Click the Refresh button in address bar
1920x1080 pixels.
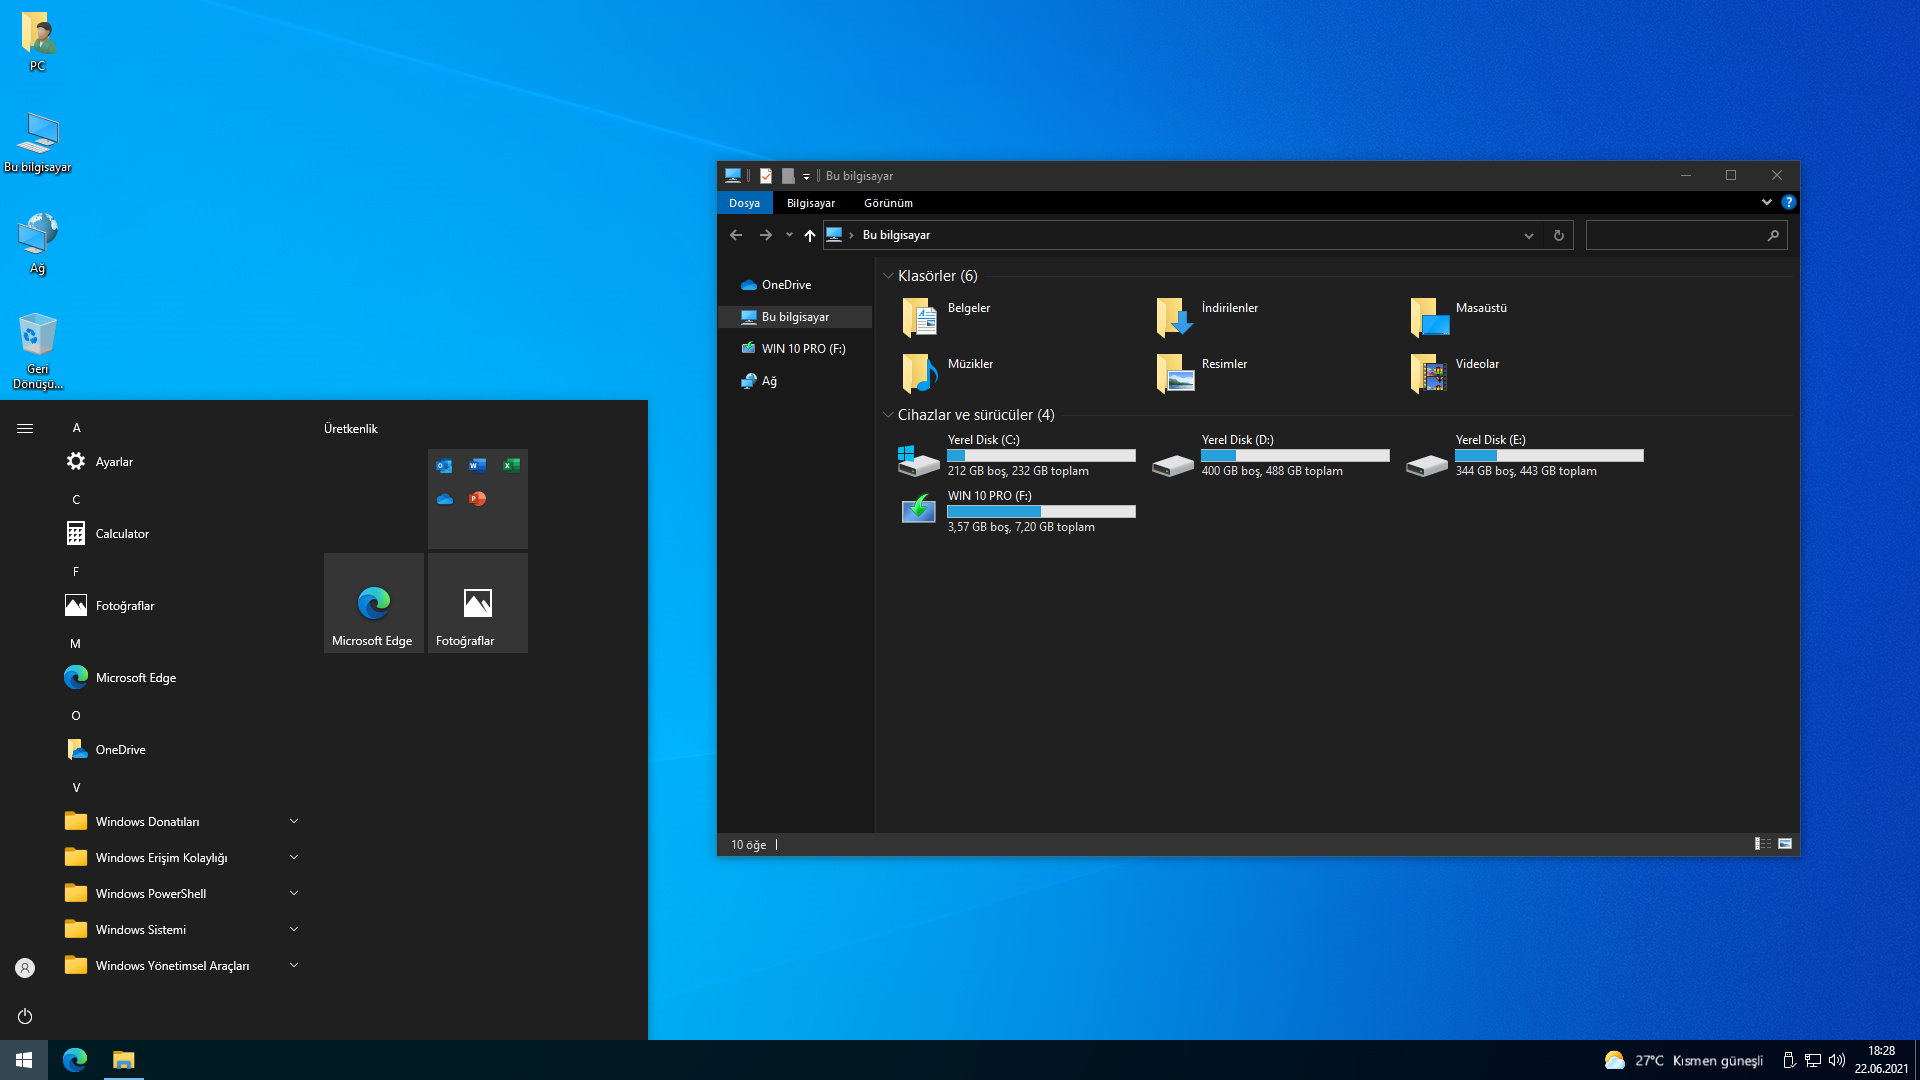[1558, 236]
